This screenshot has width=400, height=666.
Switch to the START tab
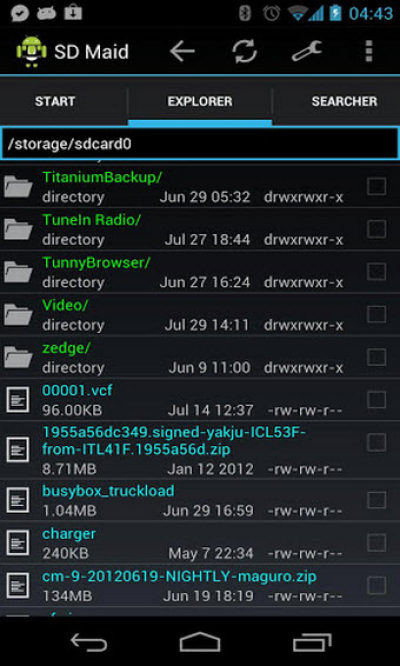pos(55,102)
